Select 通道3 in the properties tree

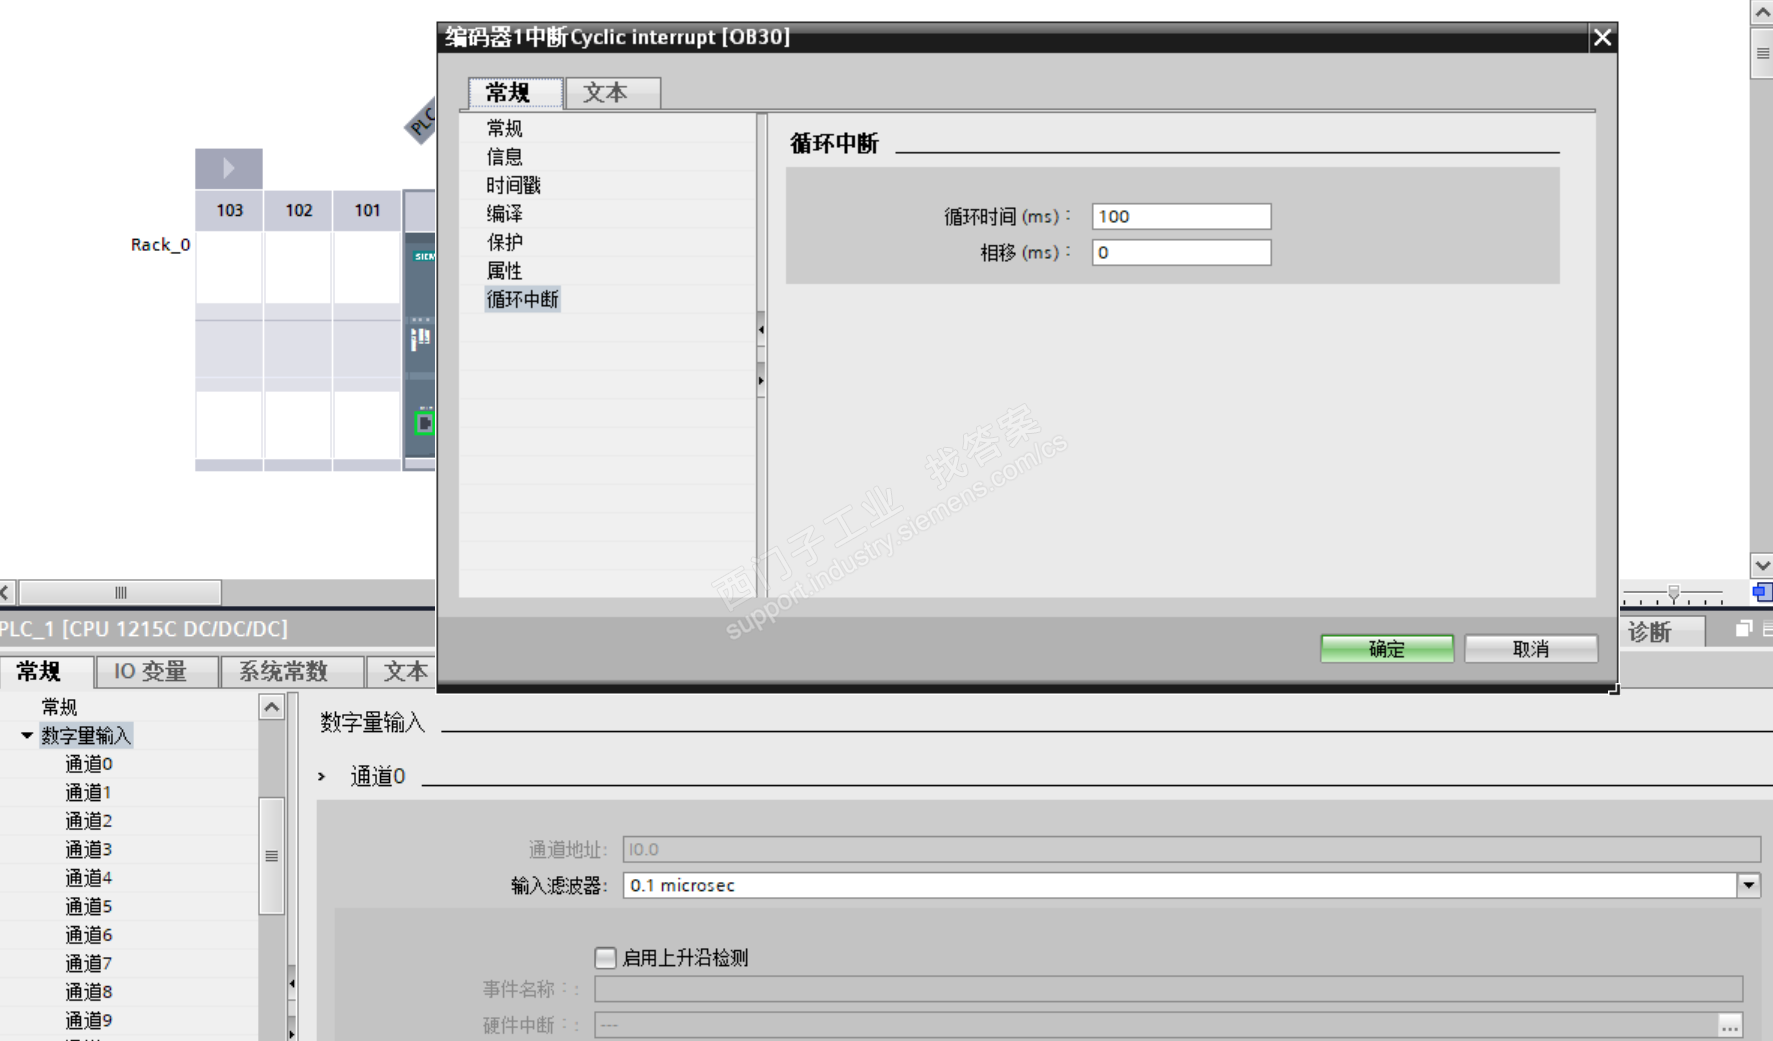(89, 849)
